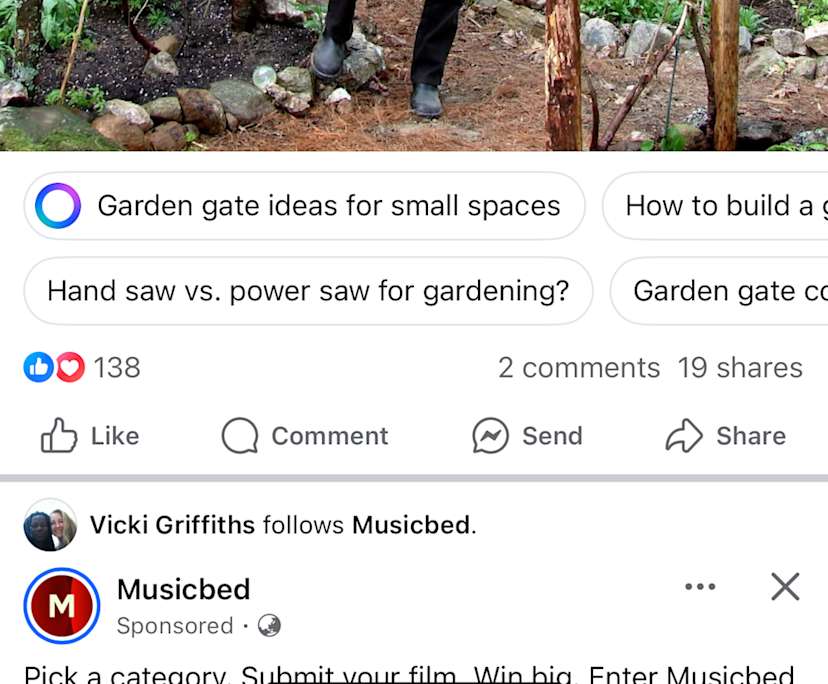Screen dimensions: 828x684
Task: Tap the Meta AI circle icon
Action: pyautogui.click(x=57, y=206)
